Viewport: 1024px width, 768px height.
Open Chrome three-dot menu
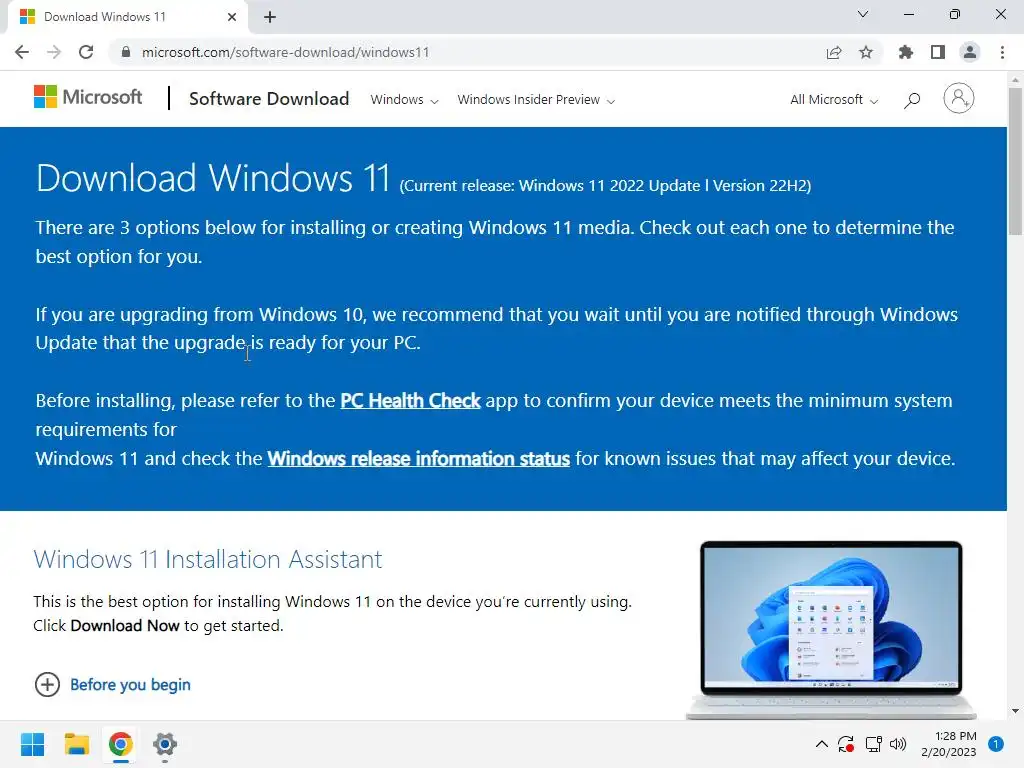click(1002, 52)
